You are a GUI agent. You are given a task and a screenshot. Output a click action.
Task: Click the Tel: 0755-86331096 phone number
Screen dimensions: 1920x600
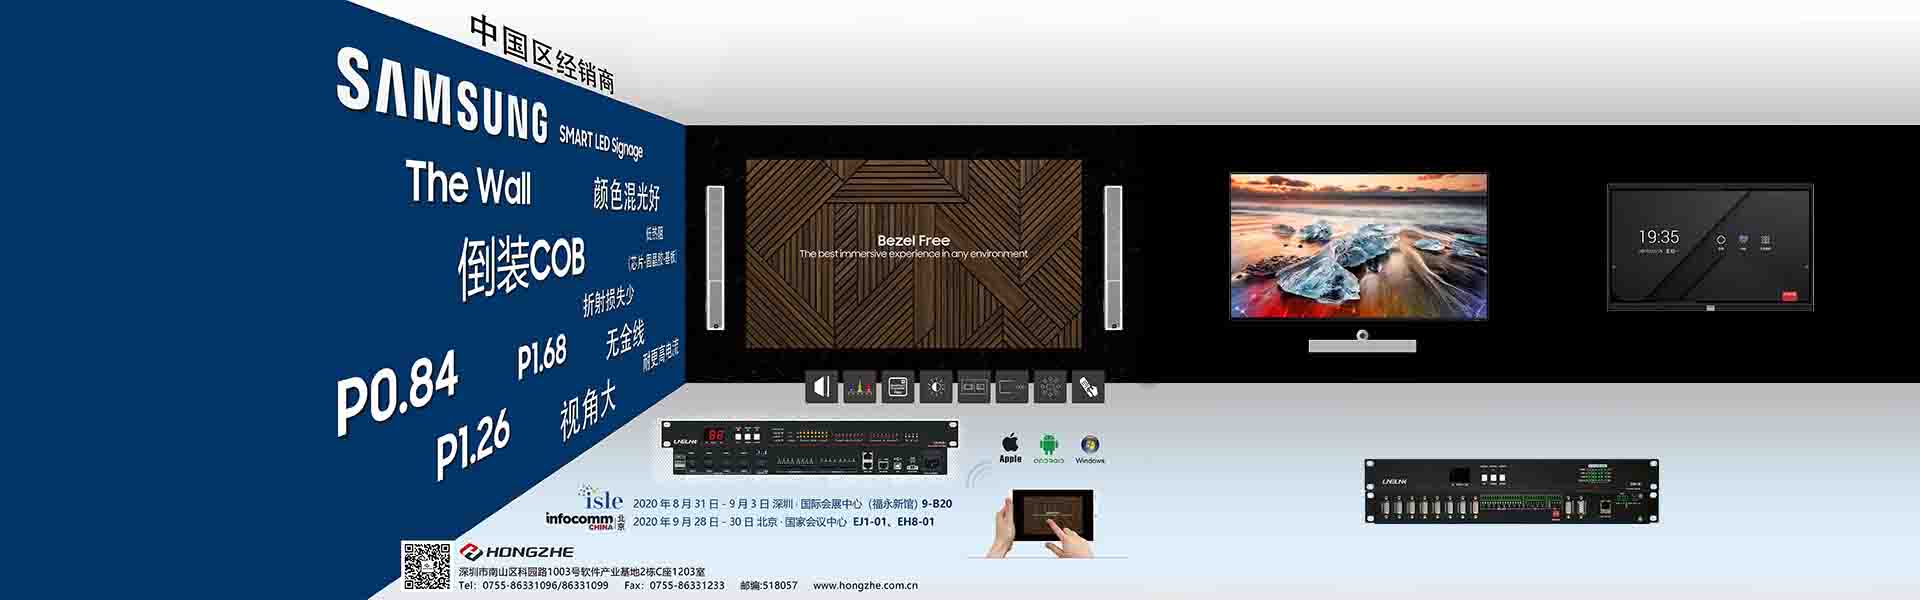[x=533, y=585]
